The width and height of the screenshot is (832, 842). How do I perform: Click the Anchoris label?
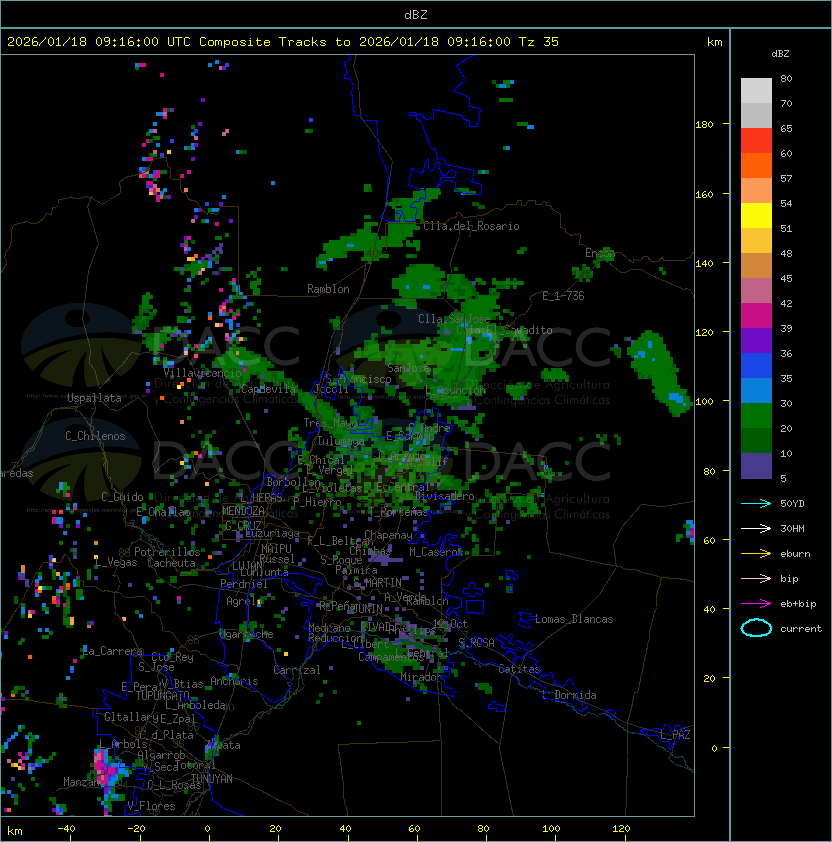click(234, 681)
